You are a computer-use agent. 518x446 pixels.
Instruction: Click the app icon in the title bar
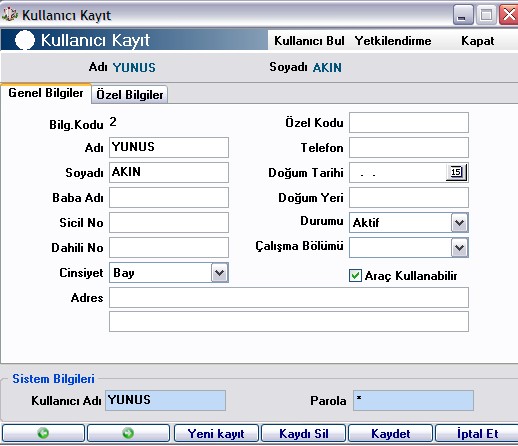point(10,15)
